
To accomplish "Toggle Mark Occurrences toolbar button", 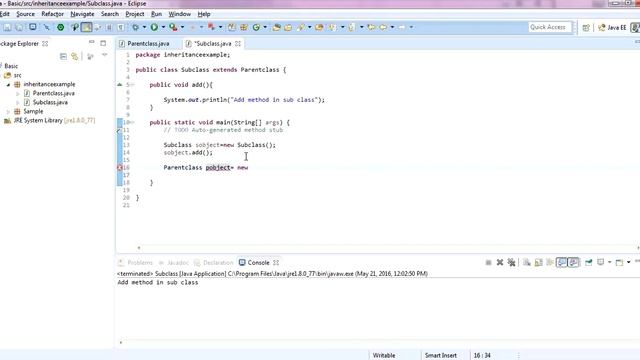I will (x=87, y=27).
